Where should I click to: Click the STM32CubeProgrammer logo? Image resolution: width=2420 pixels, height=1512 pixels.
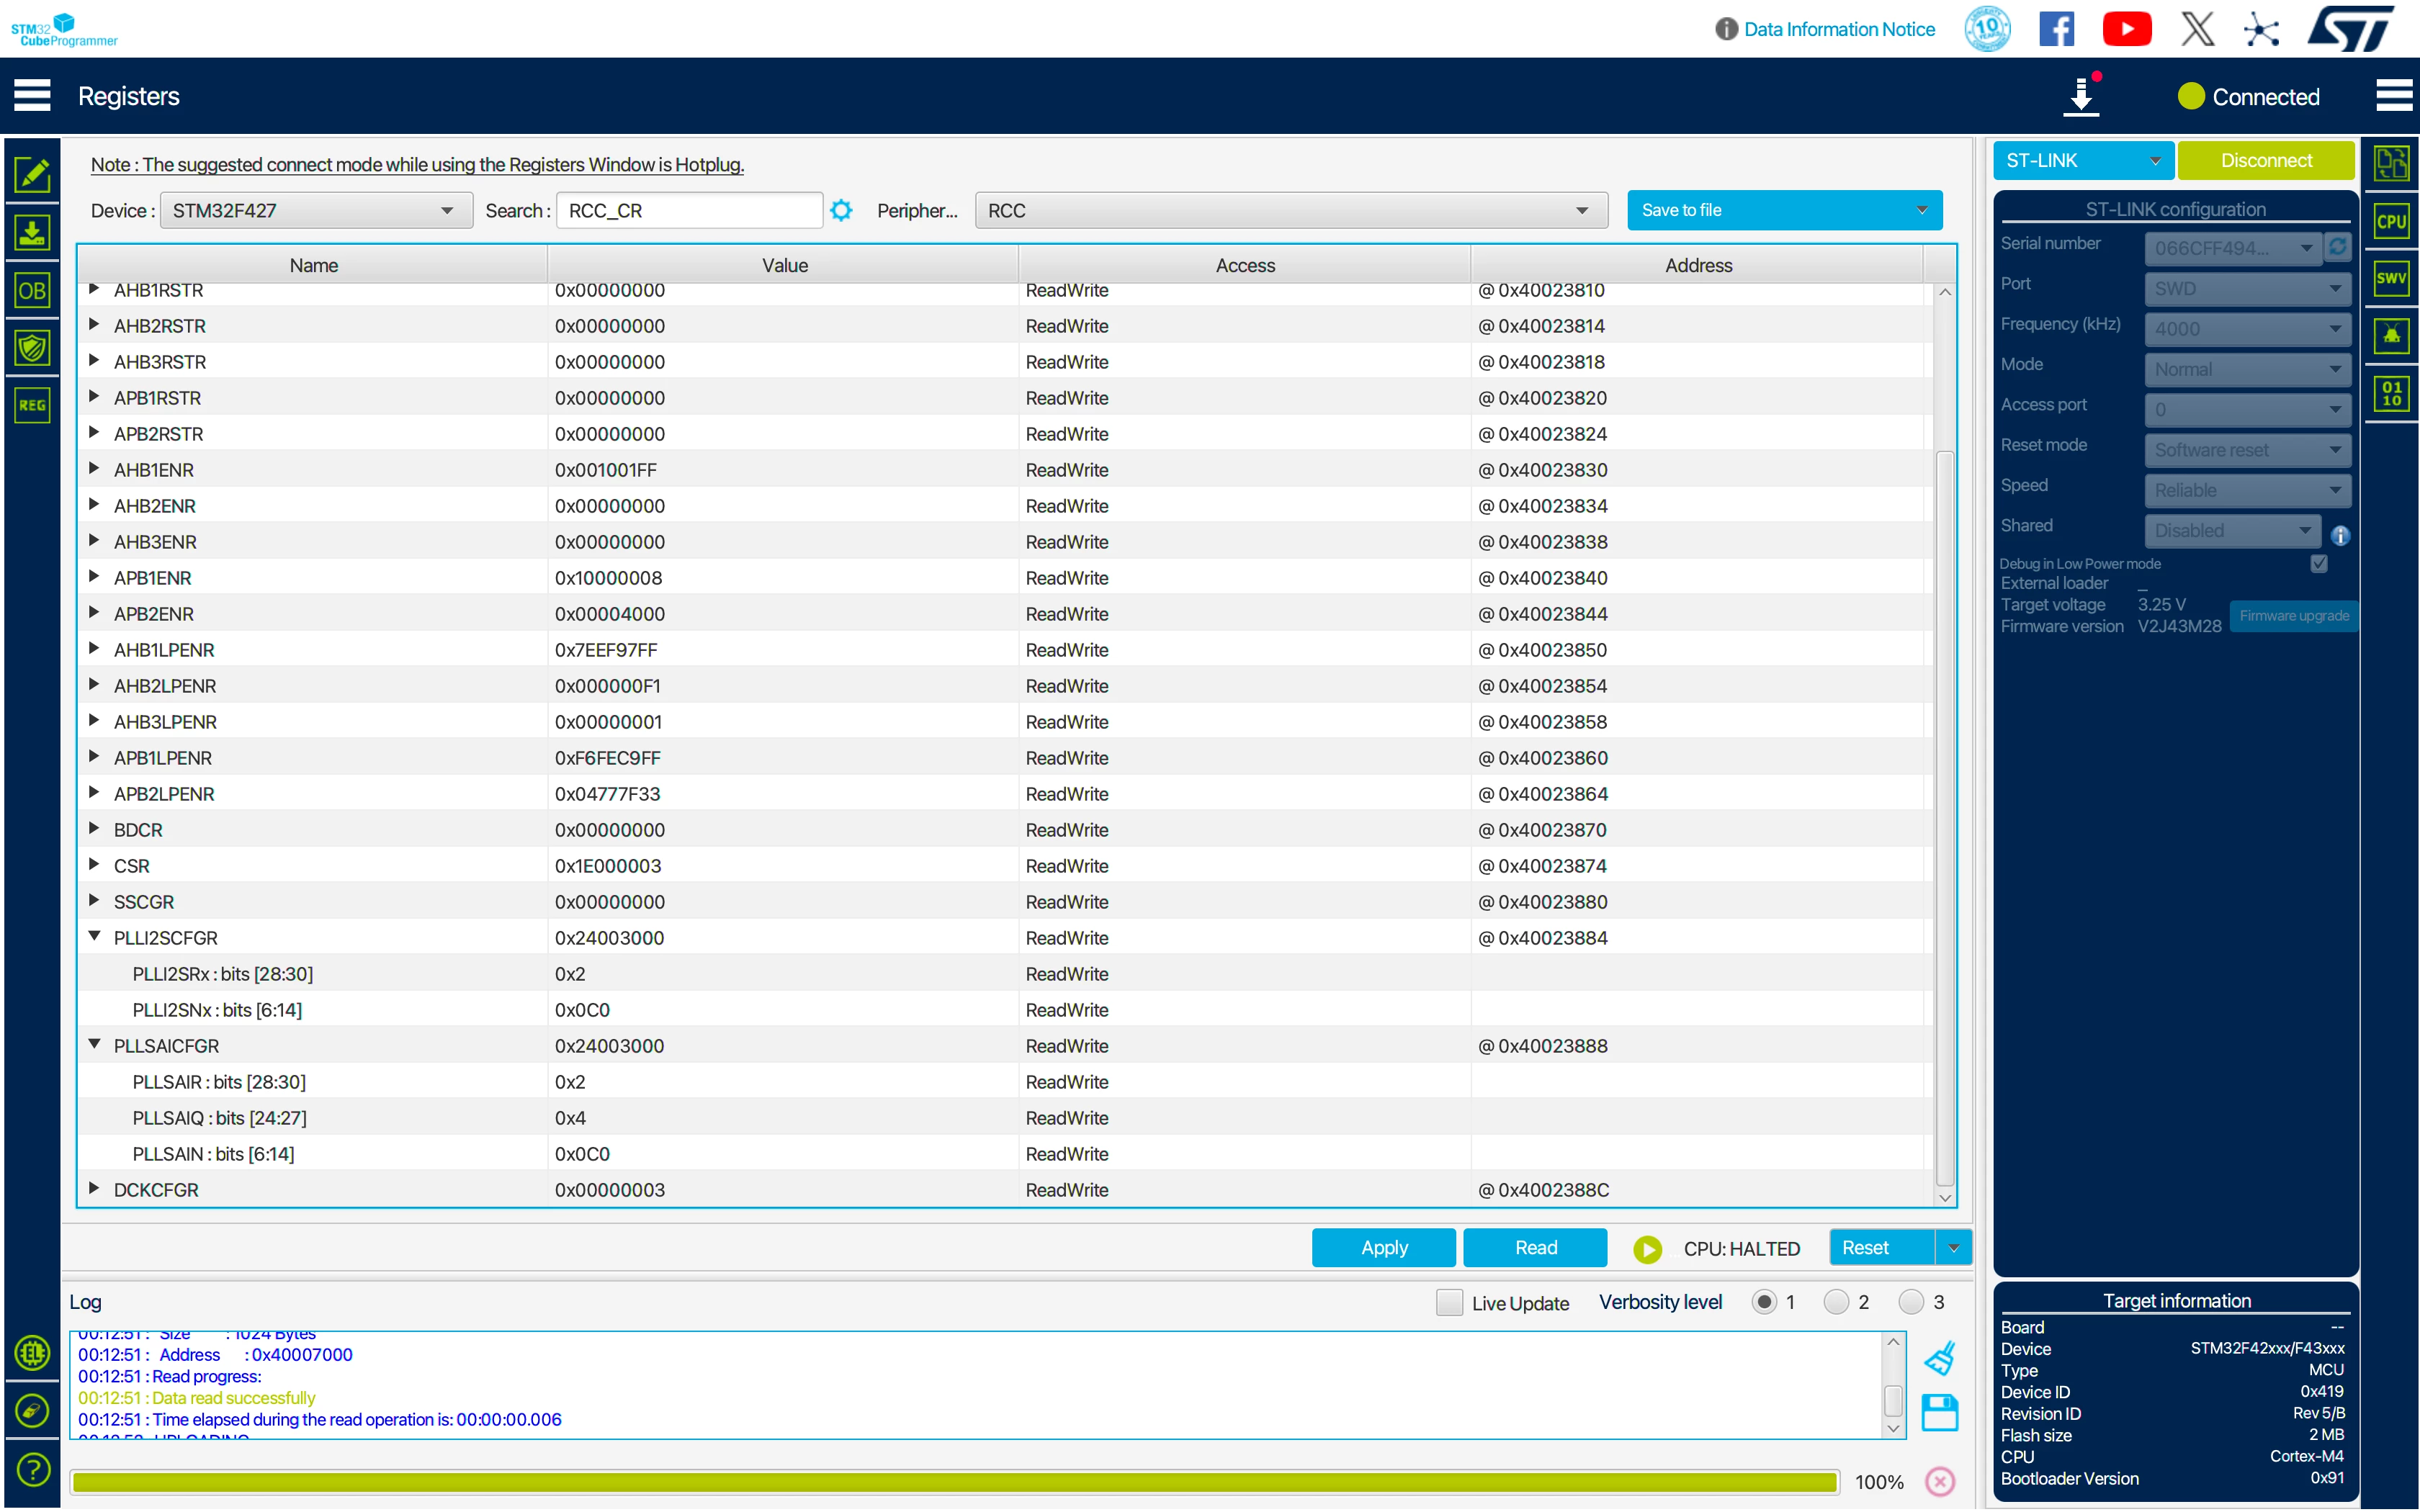click(64, 29)
